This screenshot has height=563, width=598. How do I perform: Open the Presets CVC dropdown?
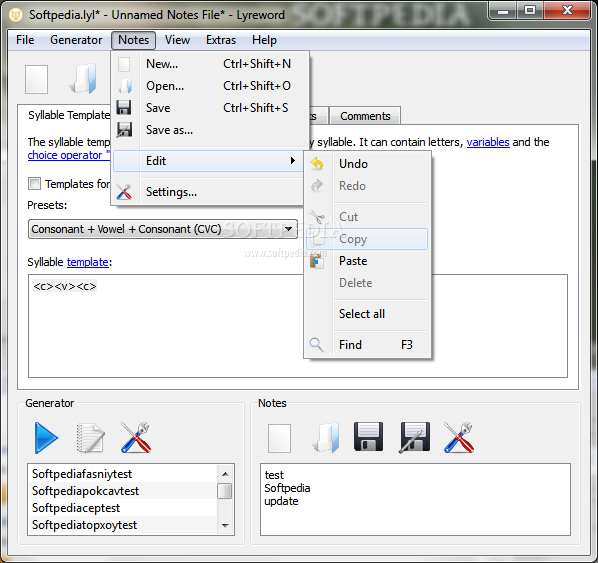[x=163, y=229]
